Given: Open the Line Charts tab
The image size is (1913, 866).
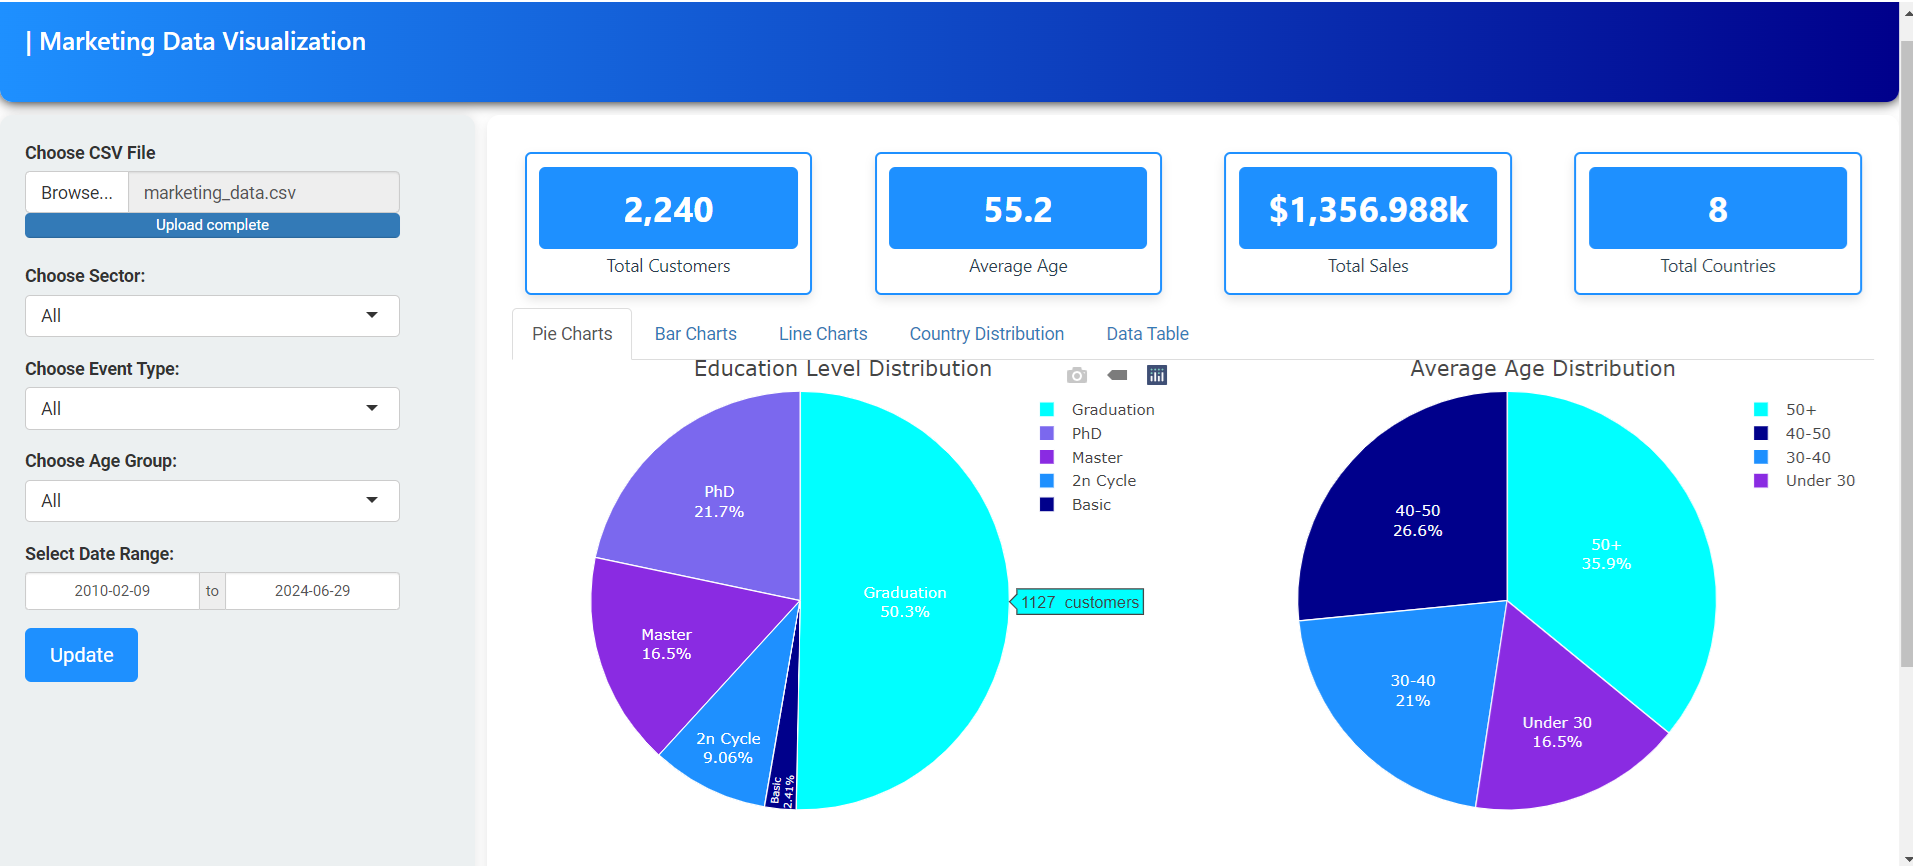Looking at the screenshot, I should point(823,334).
